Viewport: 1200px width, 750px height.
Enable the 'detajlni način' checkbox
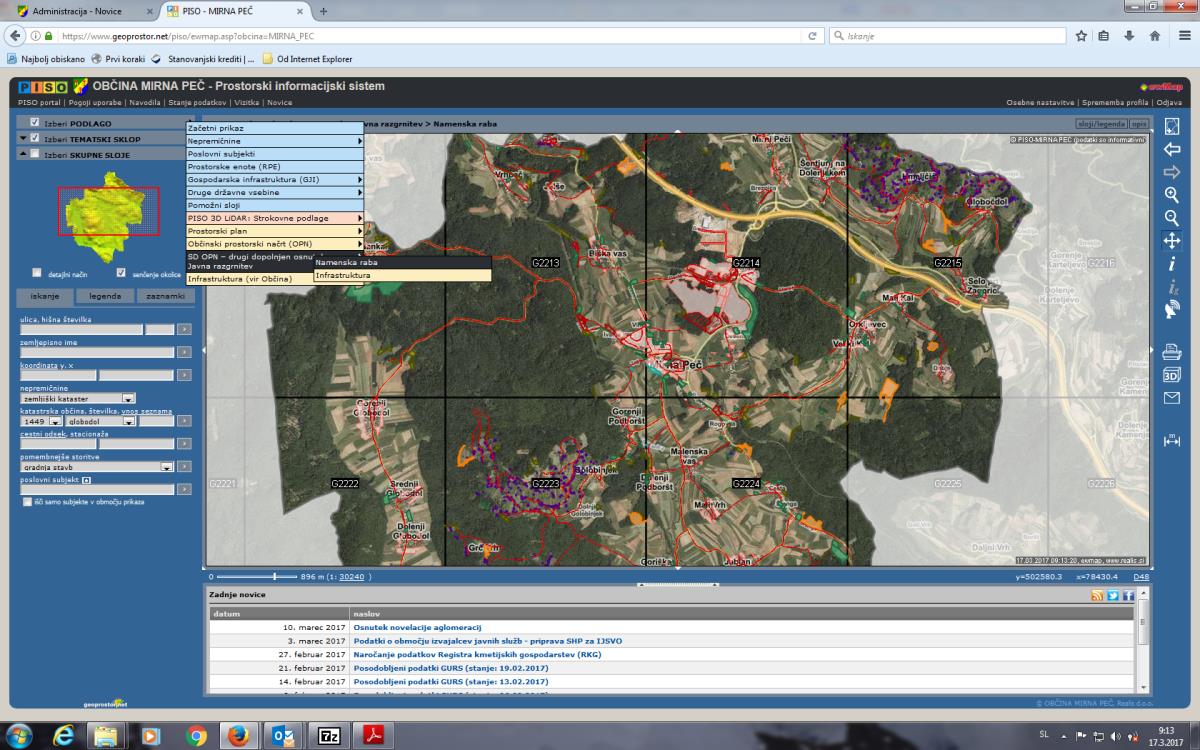click(x=37, y=272)
